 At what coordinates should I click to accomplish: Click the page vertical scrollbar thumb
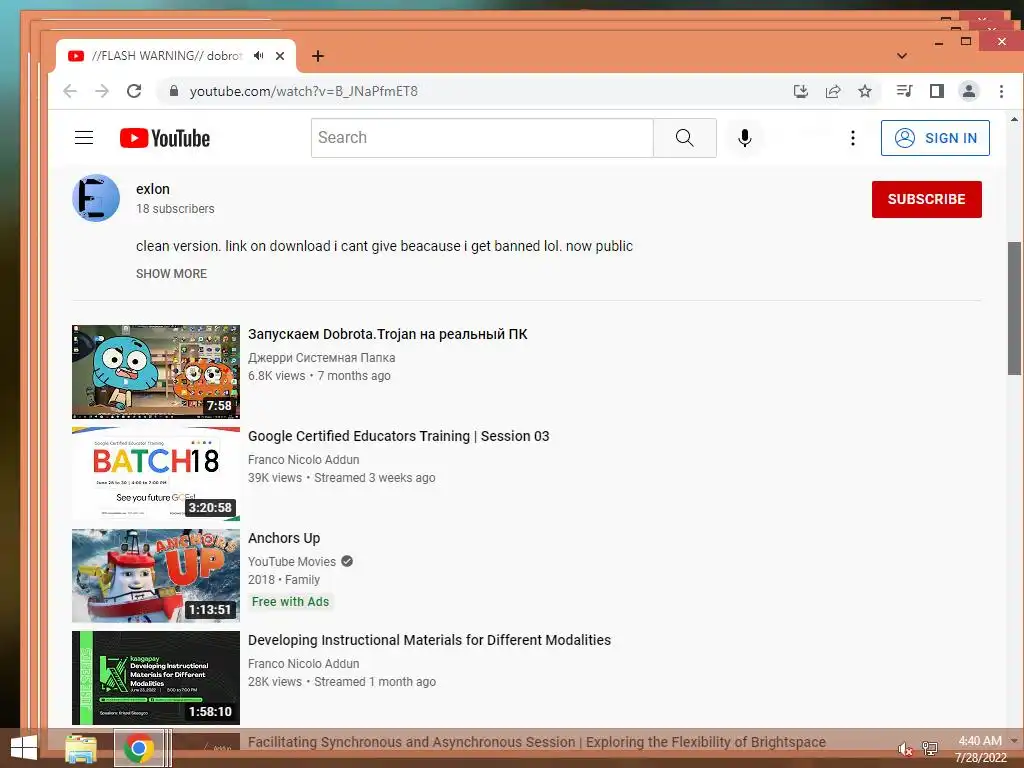[x=1014, y=308]
